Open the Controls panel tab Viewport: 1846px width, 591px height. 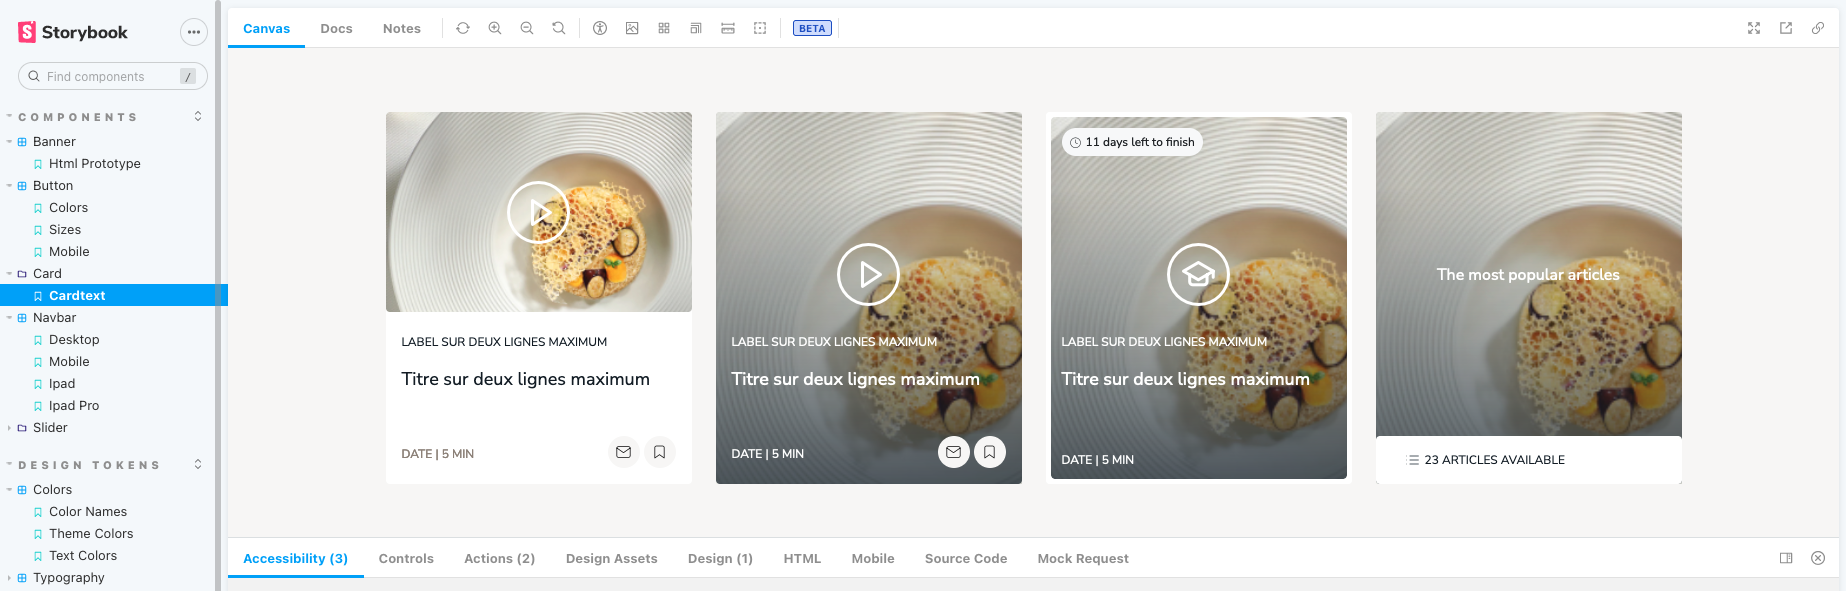[406, 558]
